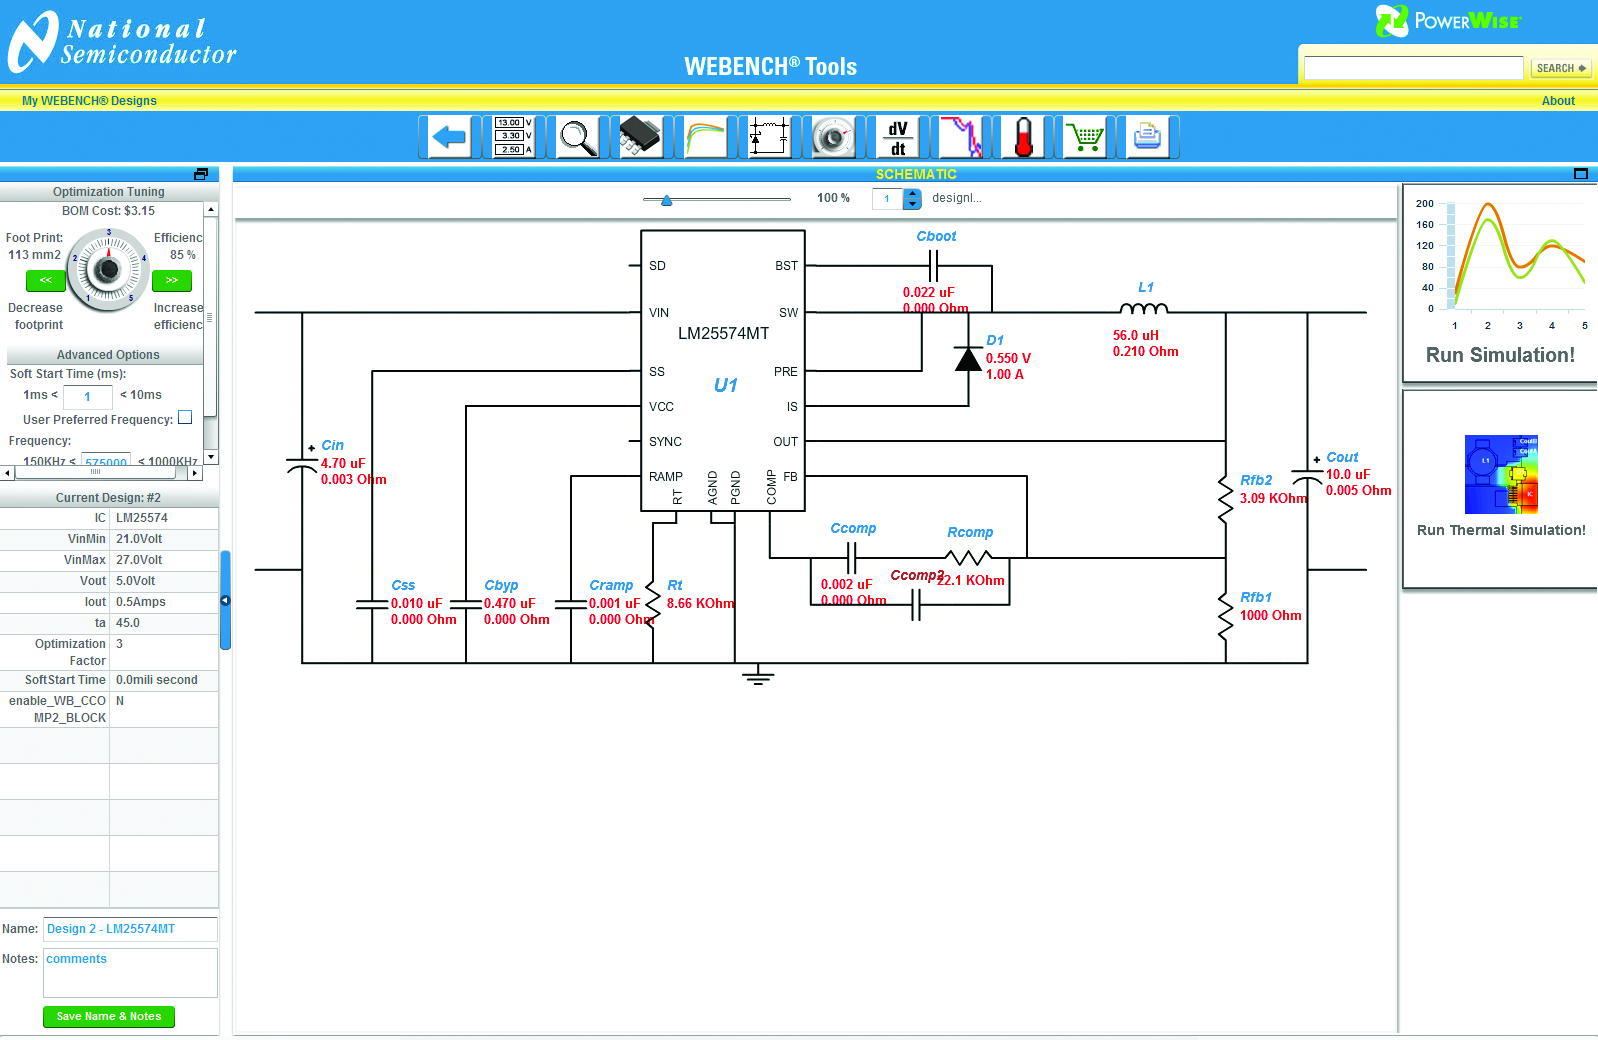Screen dimensions: 1598x1040
Task: Click the green increase efficiency arrow button
Action: 172,281
